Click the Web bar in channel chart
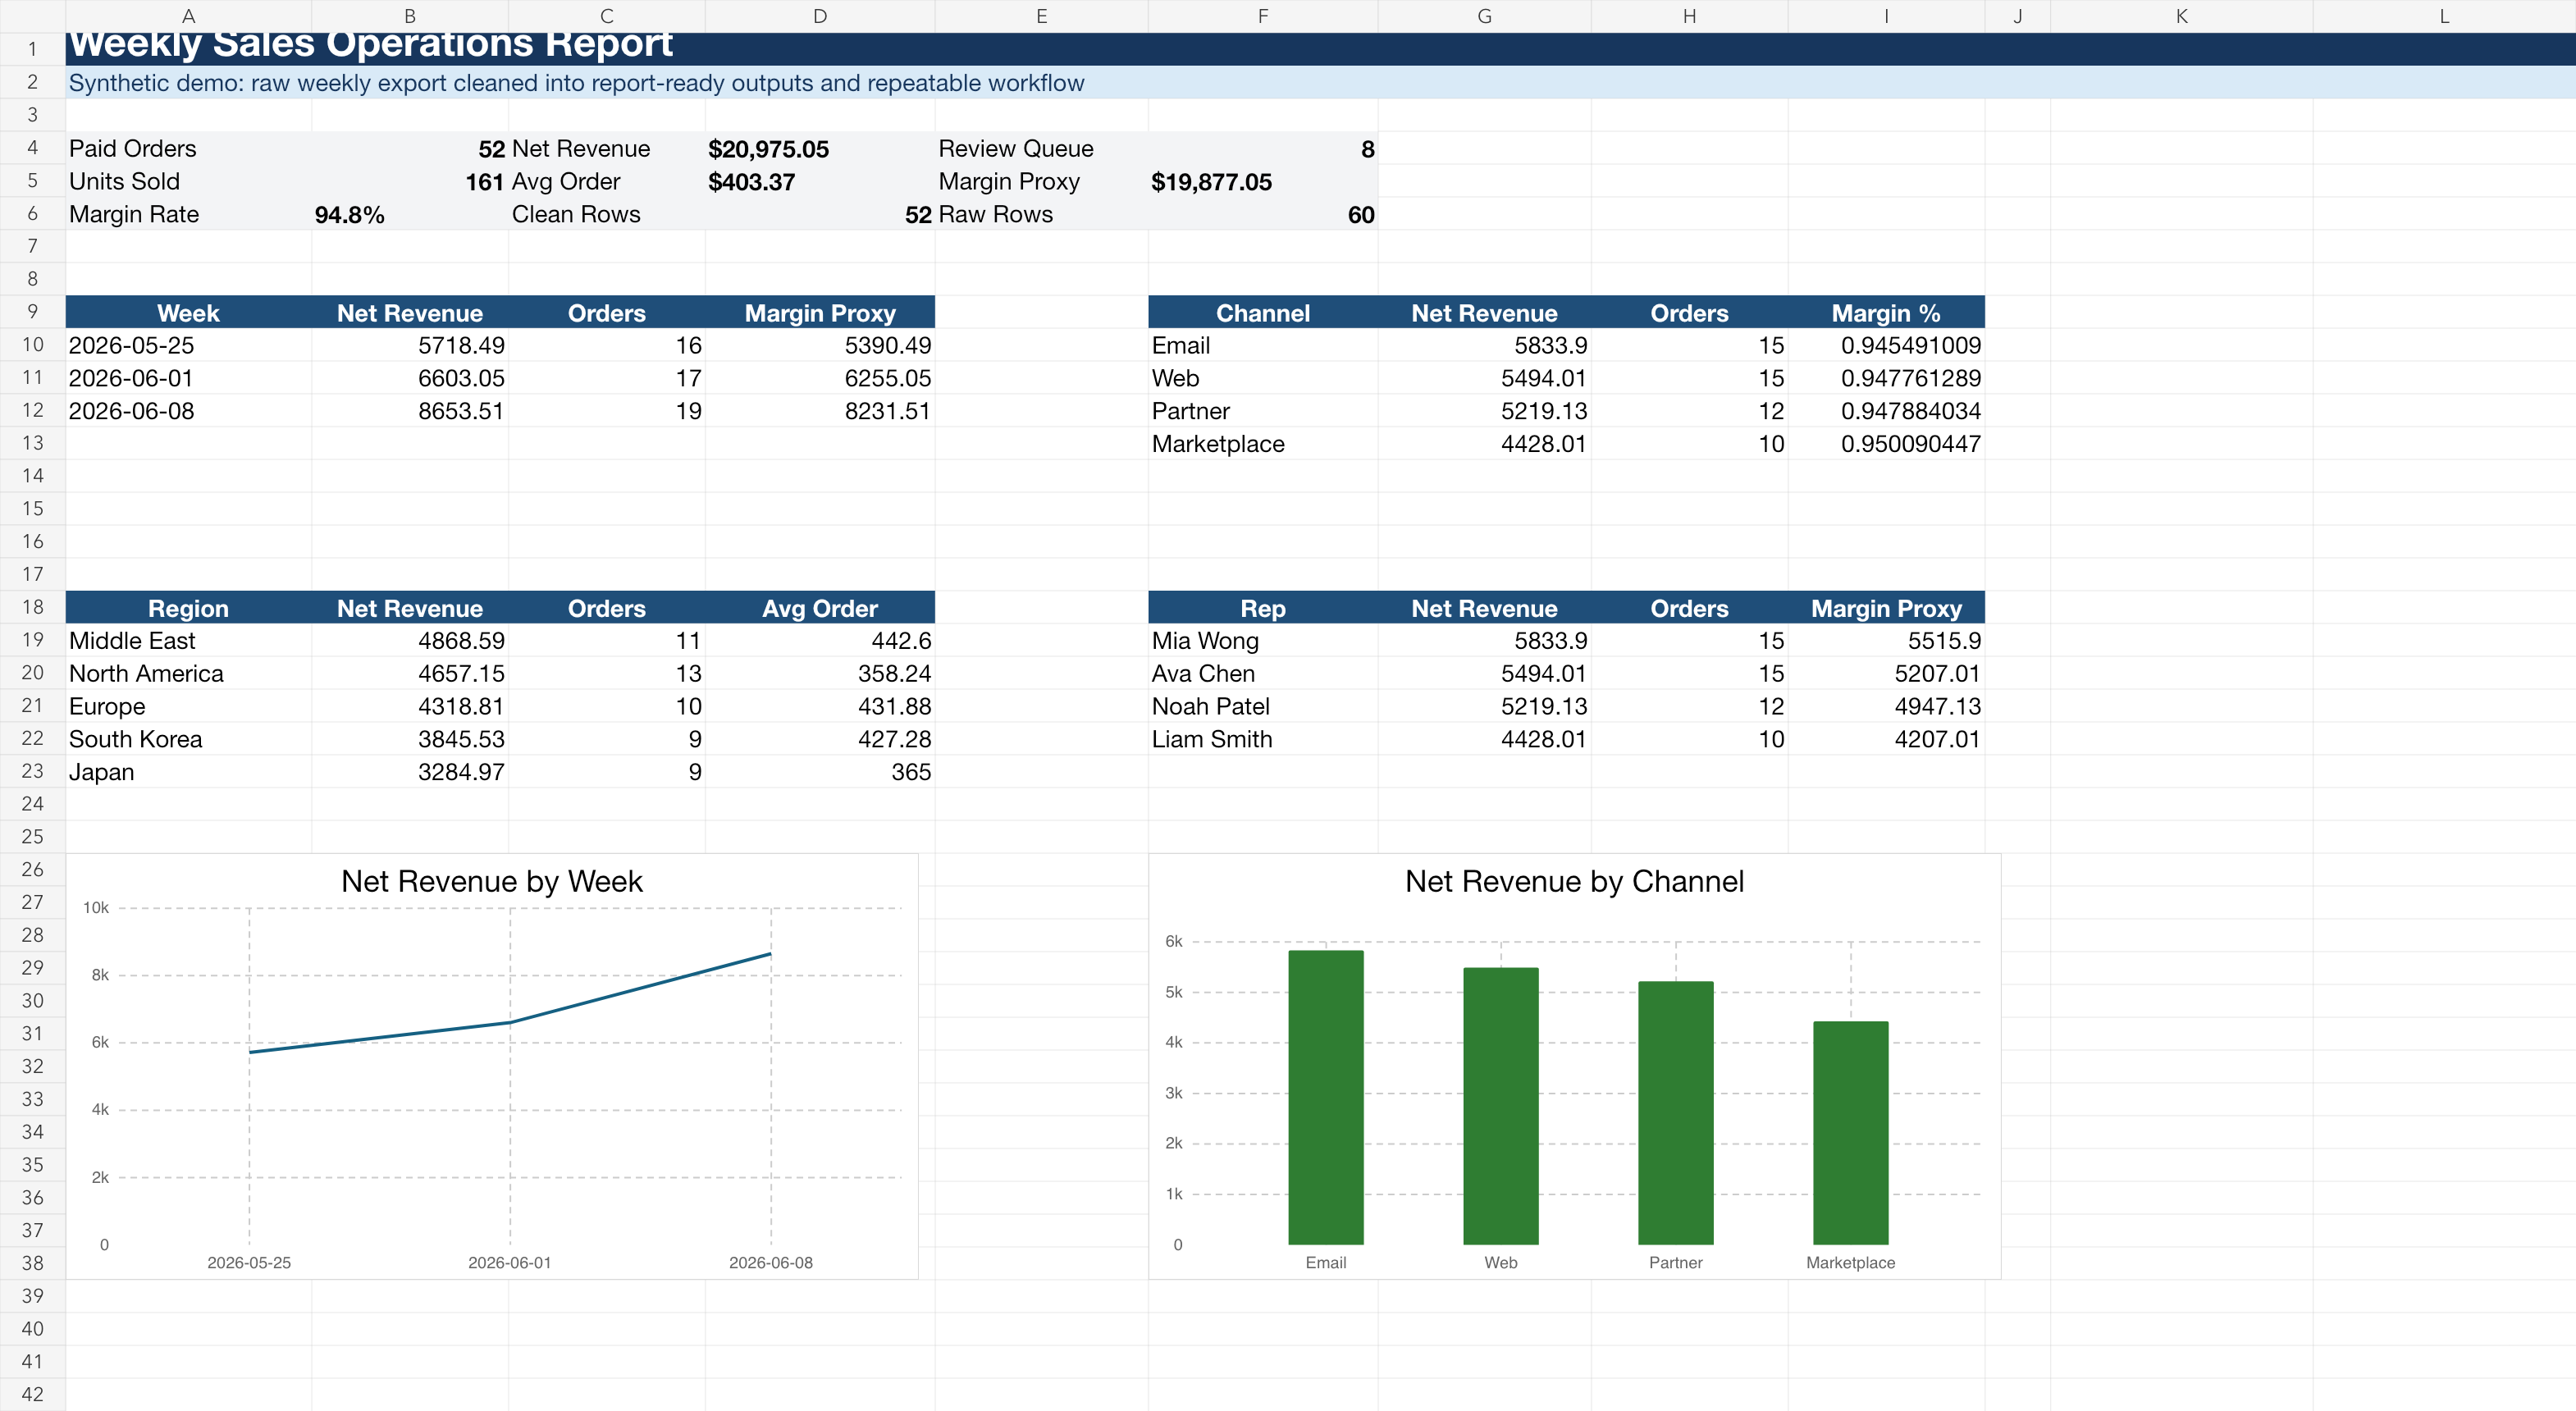 [1500, 1106]
